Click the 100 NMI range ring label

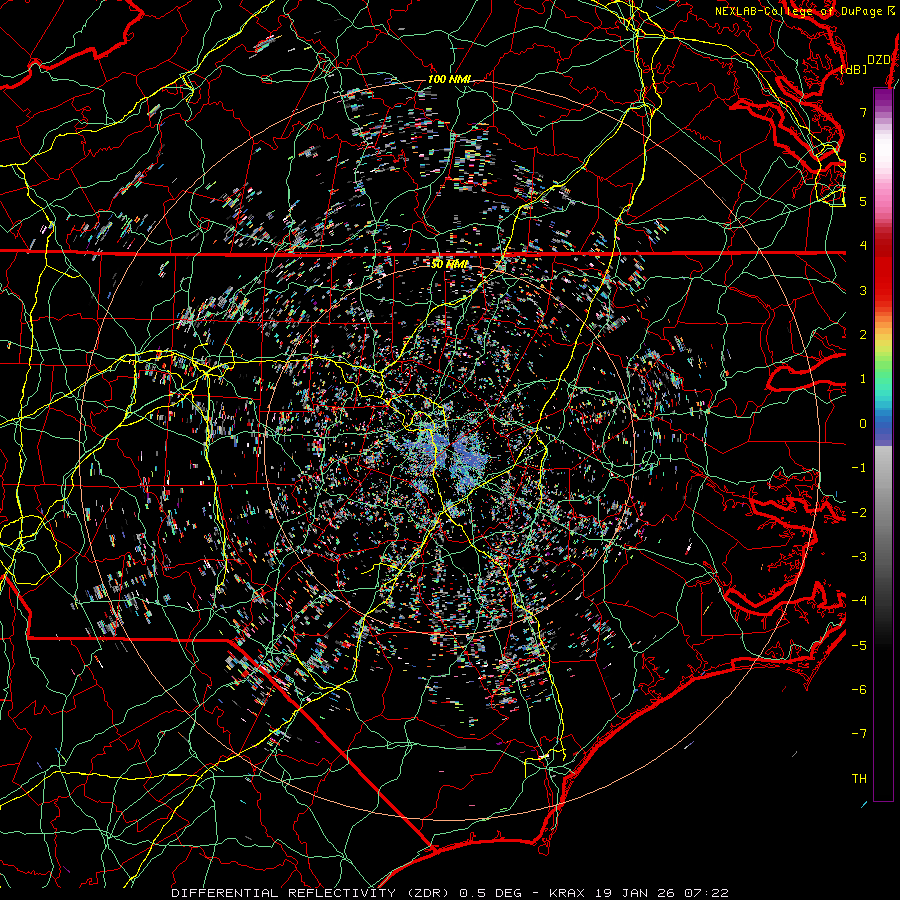(x=449, y=79)
